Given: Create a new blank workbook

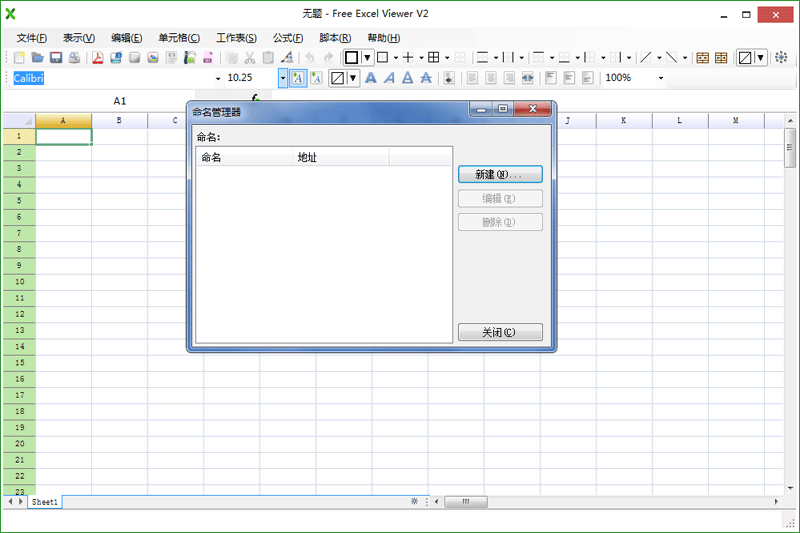Looking at the screenshot, I should [19, 58].
